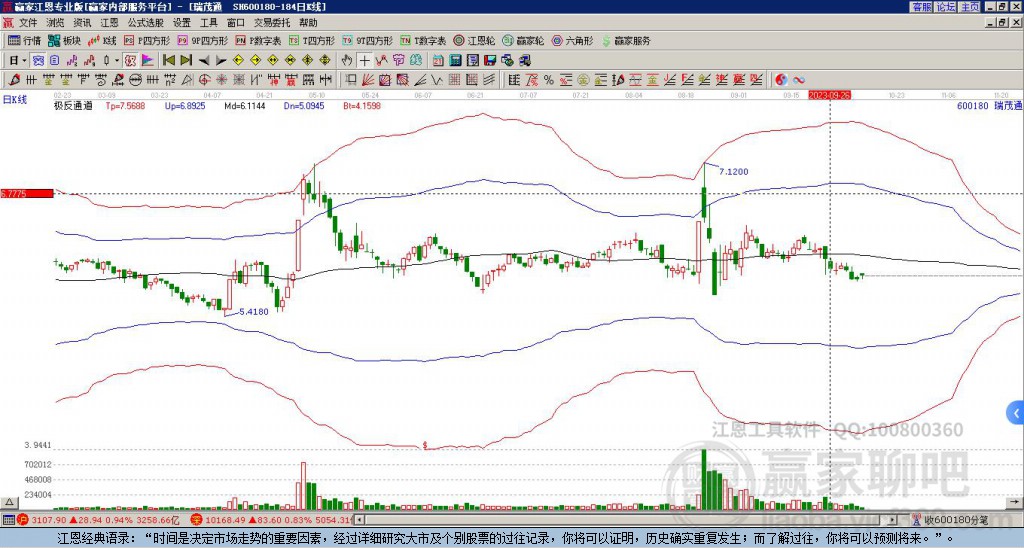The height and width of the screenshot is (548, 1024).
Task: Click the blue side-panel chevron button
Action: (1016, 413)
